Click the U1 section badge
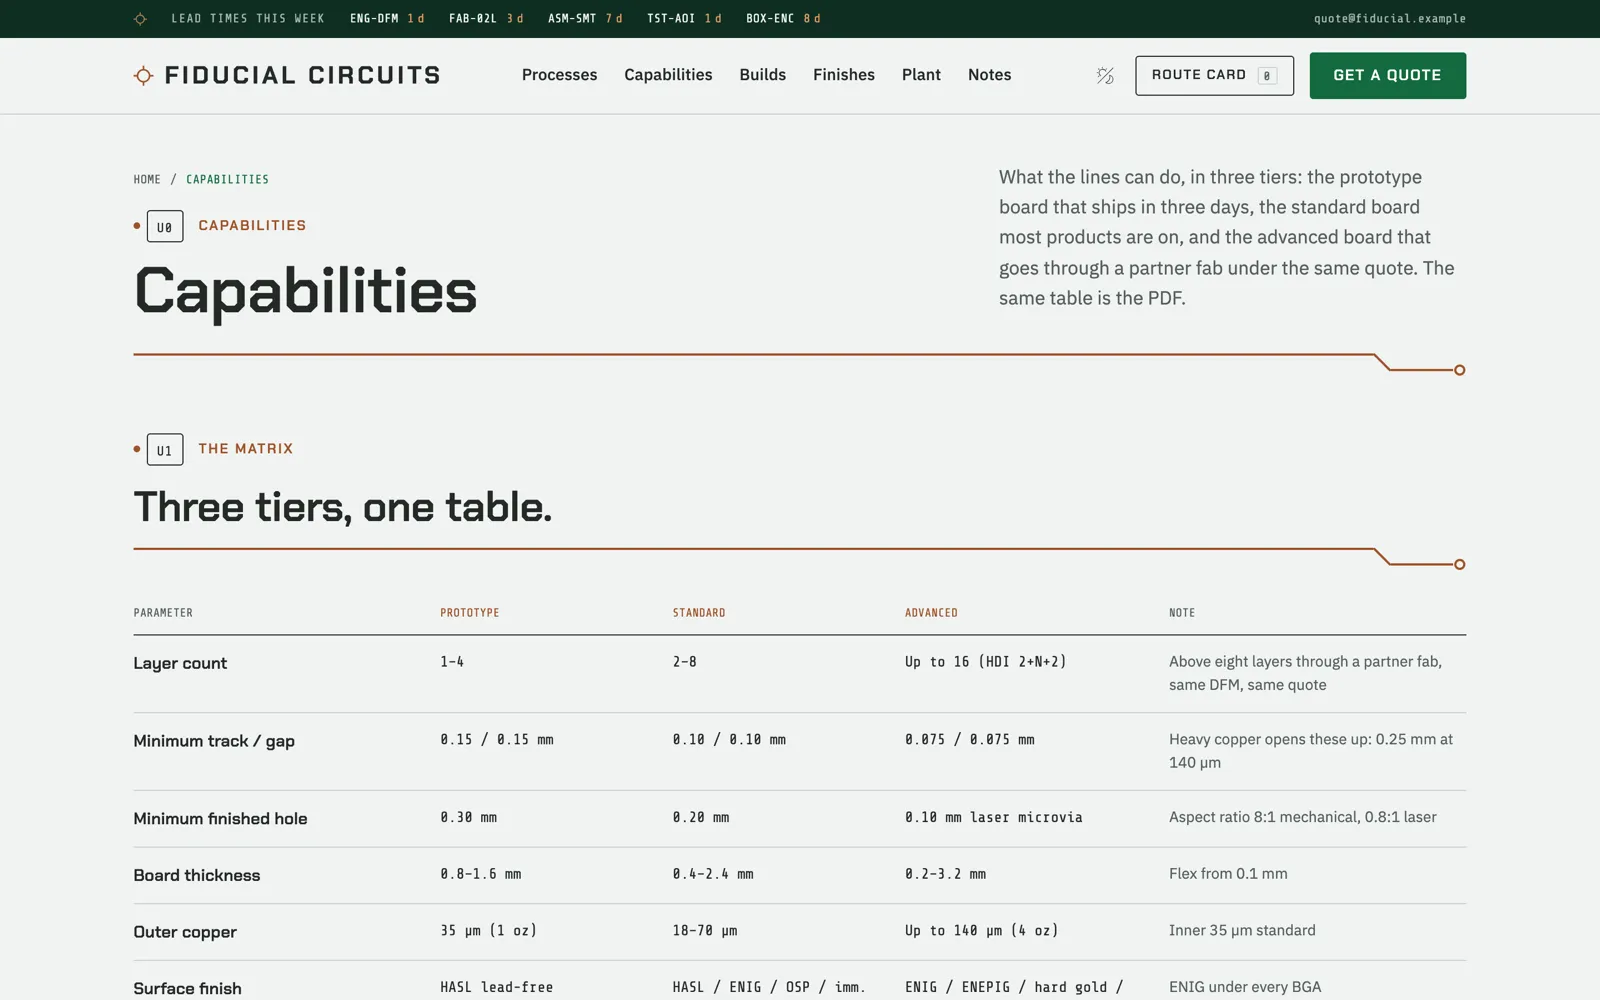Image resolution: width=1600 pixels, height=1000 pixels. [x=165, y=450]
